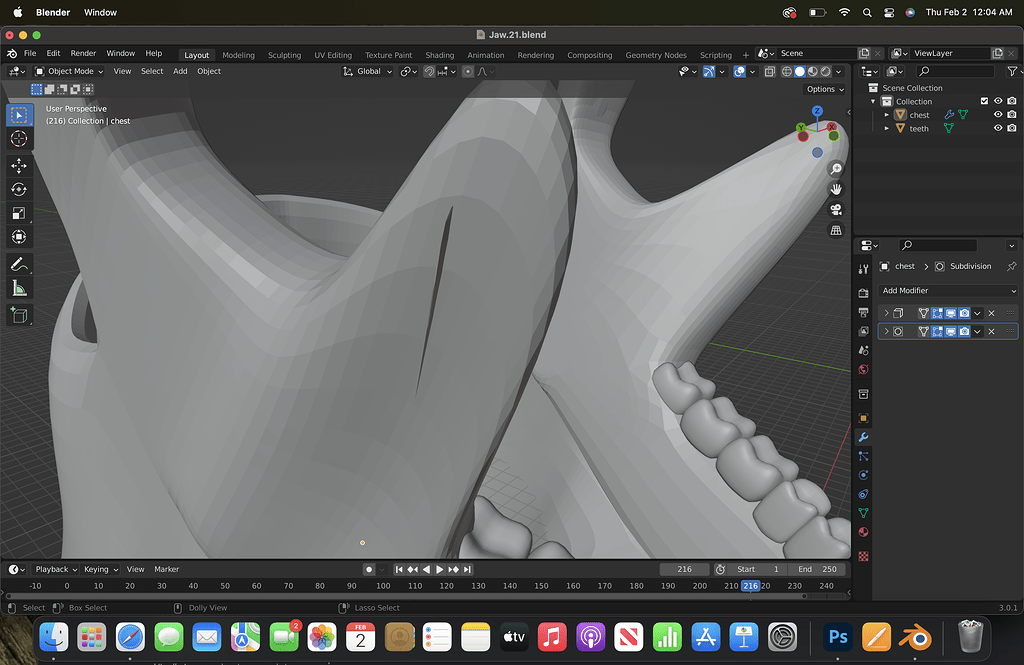Jump to the timeline end frame
The width and height of the screenshot is (1024, 665).
468,570
